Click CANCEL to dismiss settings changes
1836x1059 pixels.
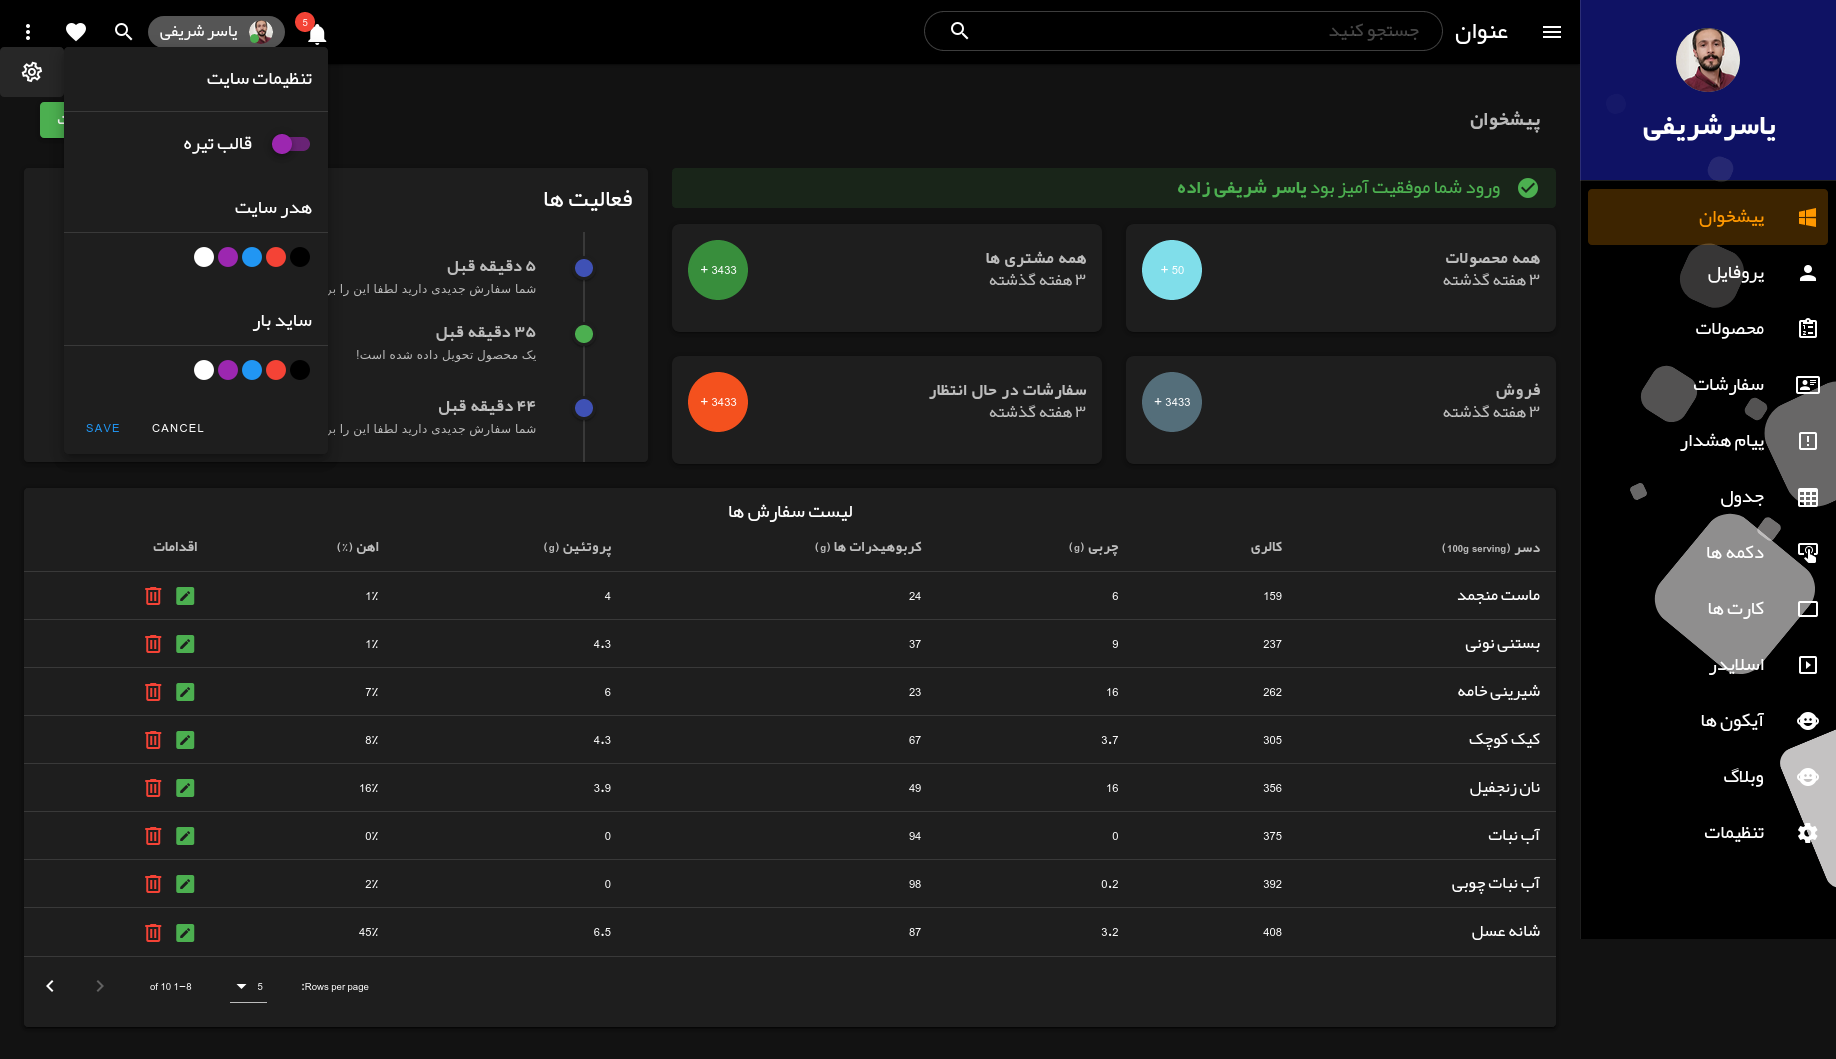(177, 427)
